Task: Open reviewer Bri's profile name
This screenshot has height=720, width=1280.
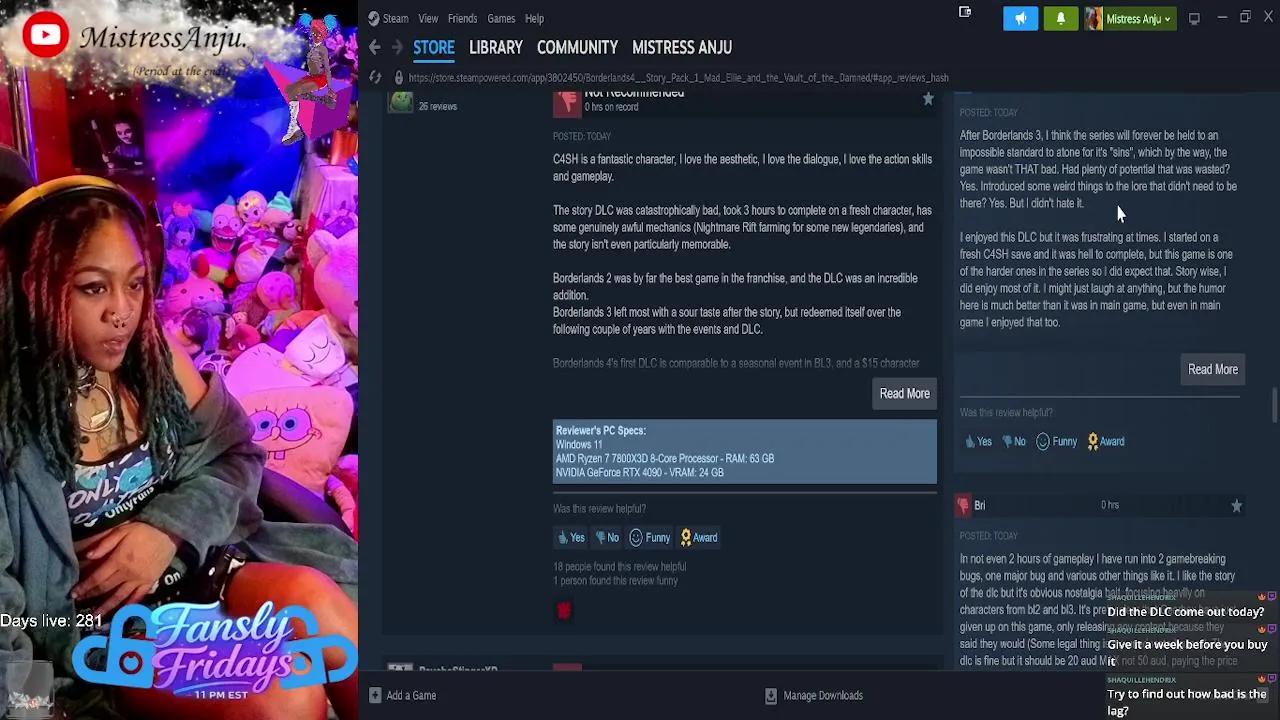Action: tap(979, 506)
